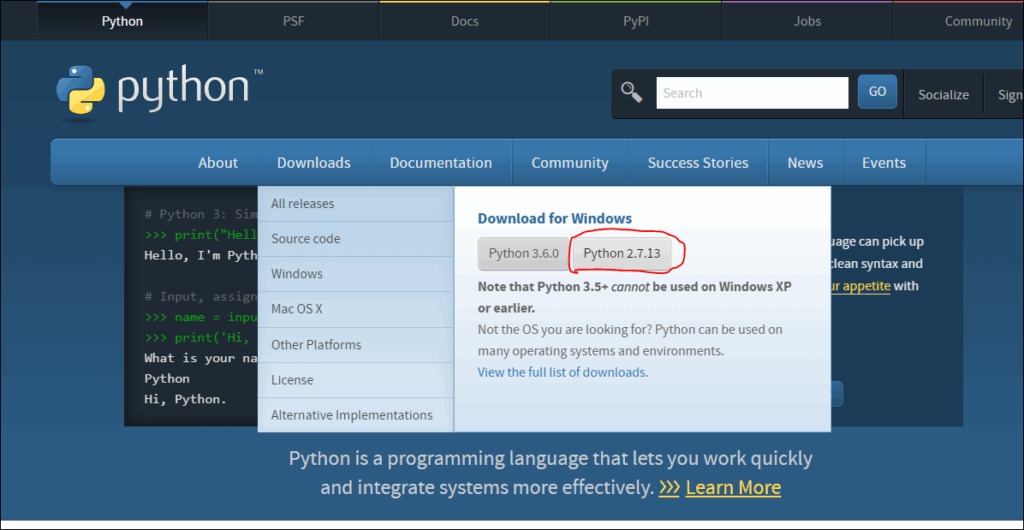This screenshot has height=530, width=1024.
Task: Click the magnifying glass search icon
Action: [632, 92]
